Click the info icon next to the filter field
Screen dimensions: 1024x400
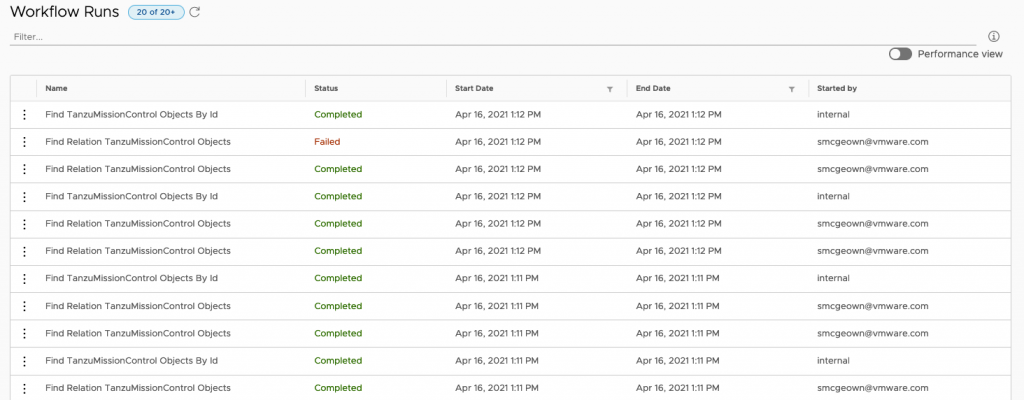(994, 37)
